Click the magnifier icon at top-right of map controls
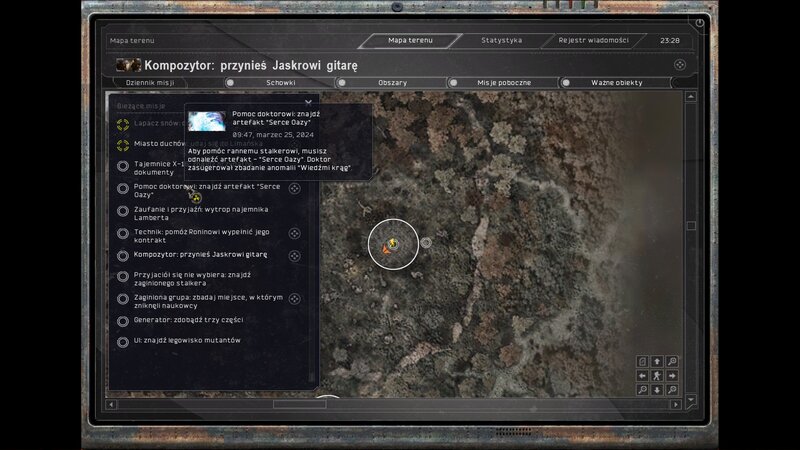This screenshot has width=800, height=450. [x=672, y=361]
